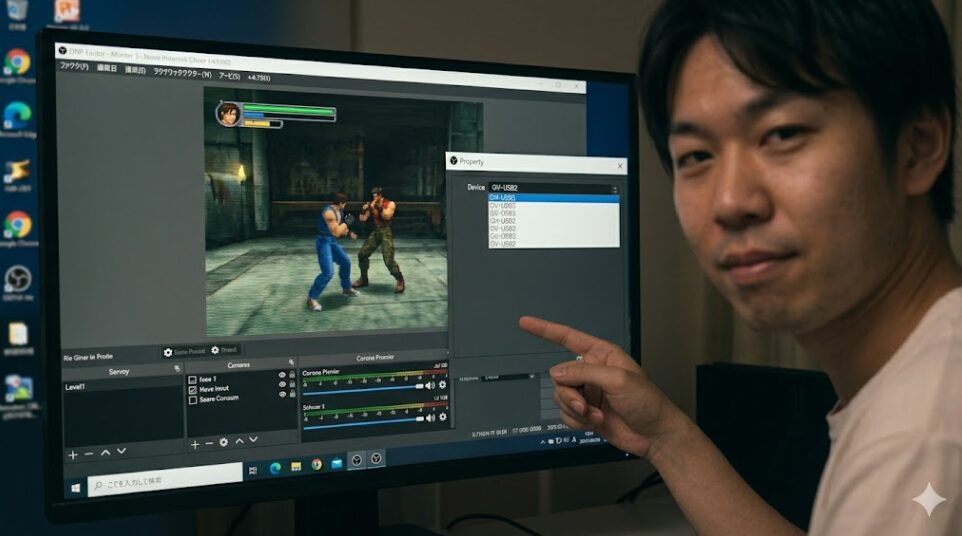This screenshot has width=962, height=536.
Task: Lock the foee 1 source
Action: pyautogui.click(x=293, y=374)
